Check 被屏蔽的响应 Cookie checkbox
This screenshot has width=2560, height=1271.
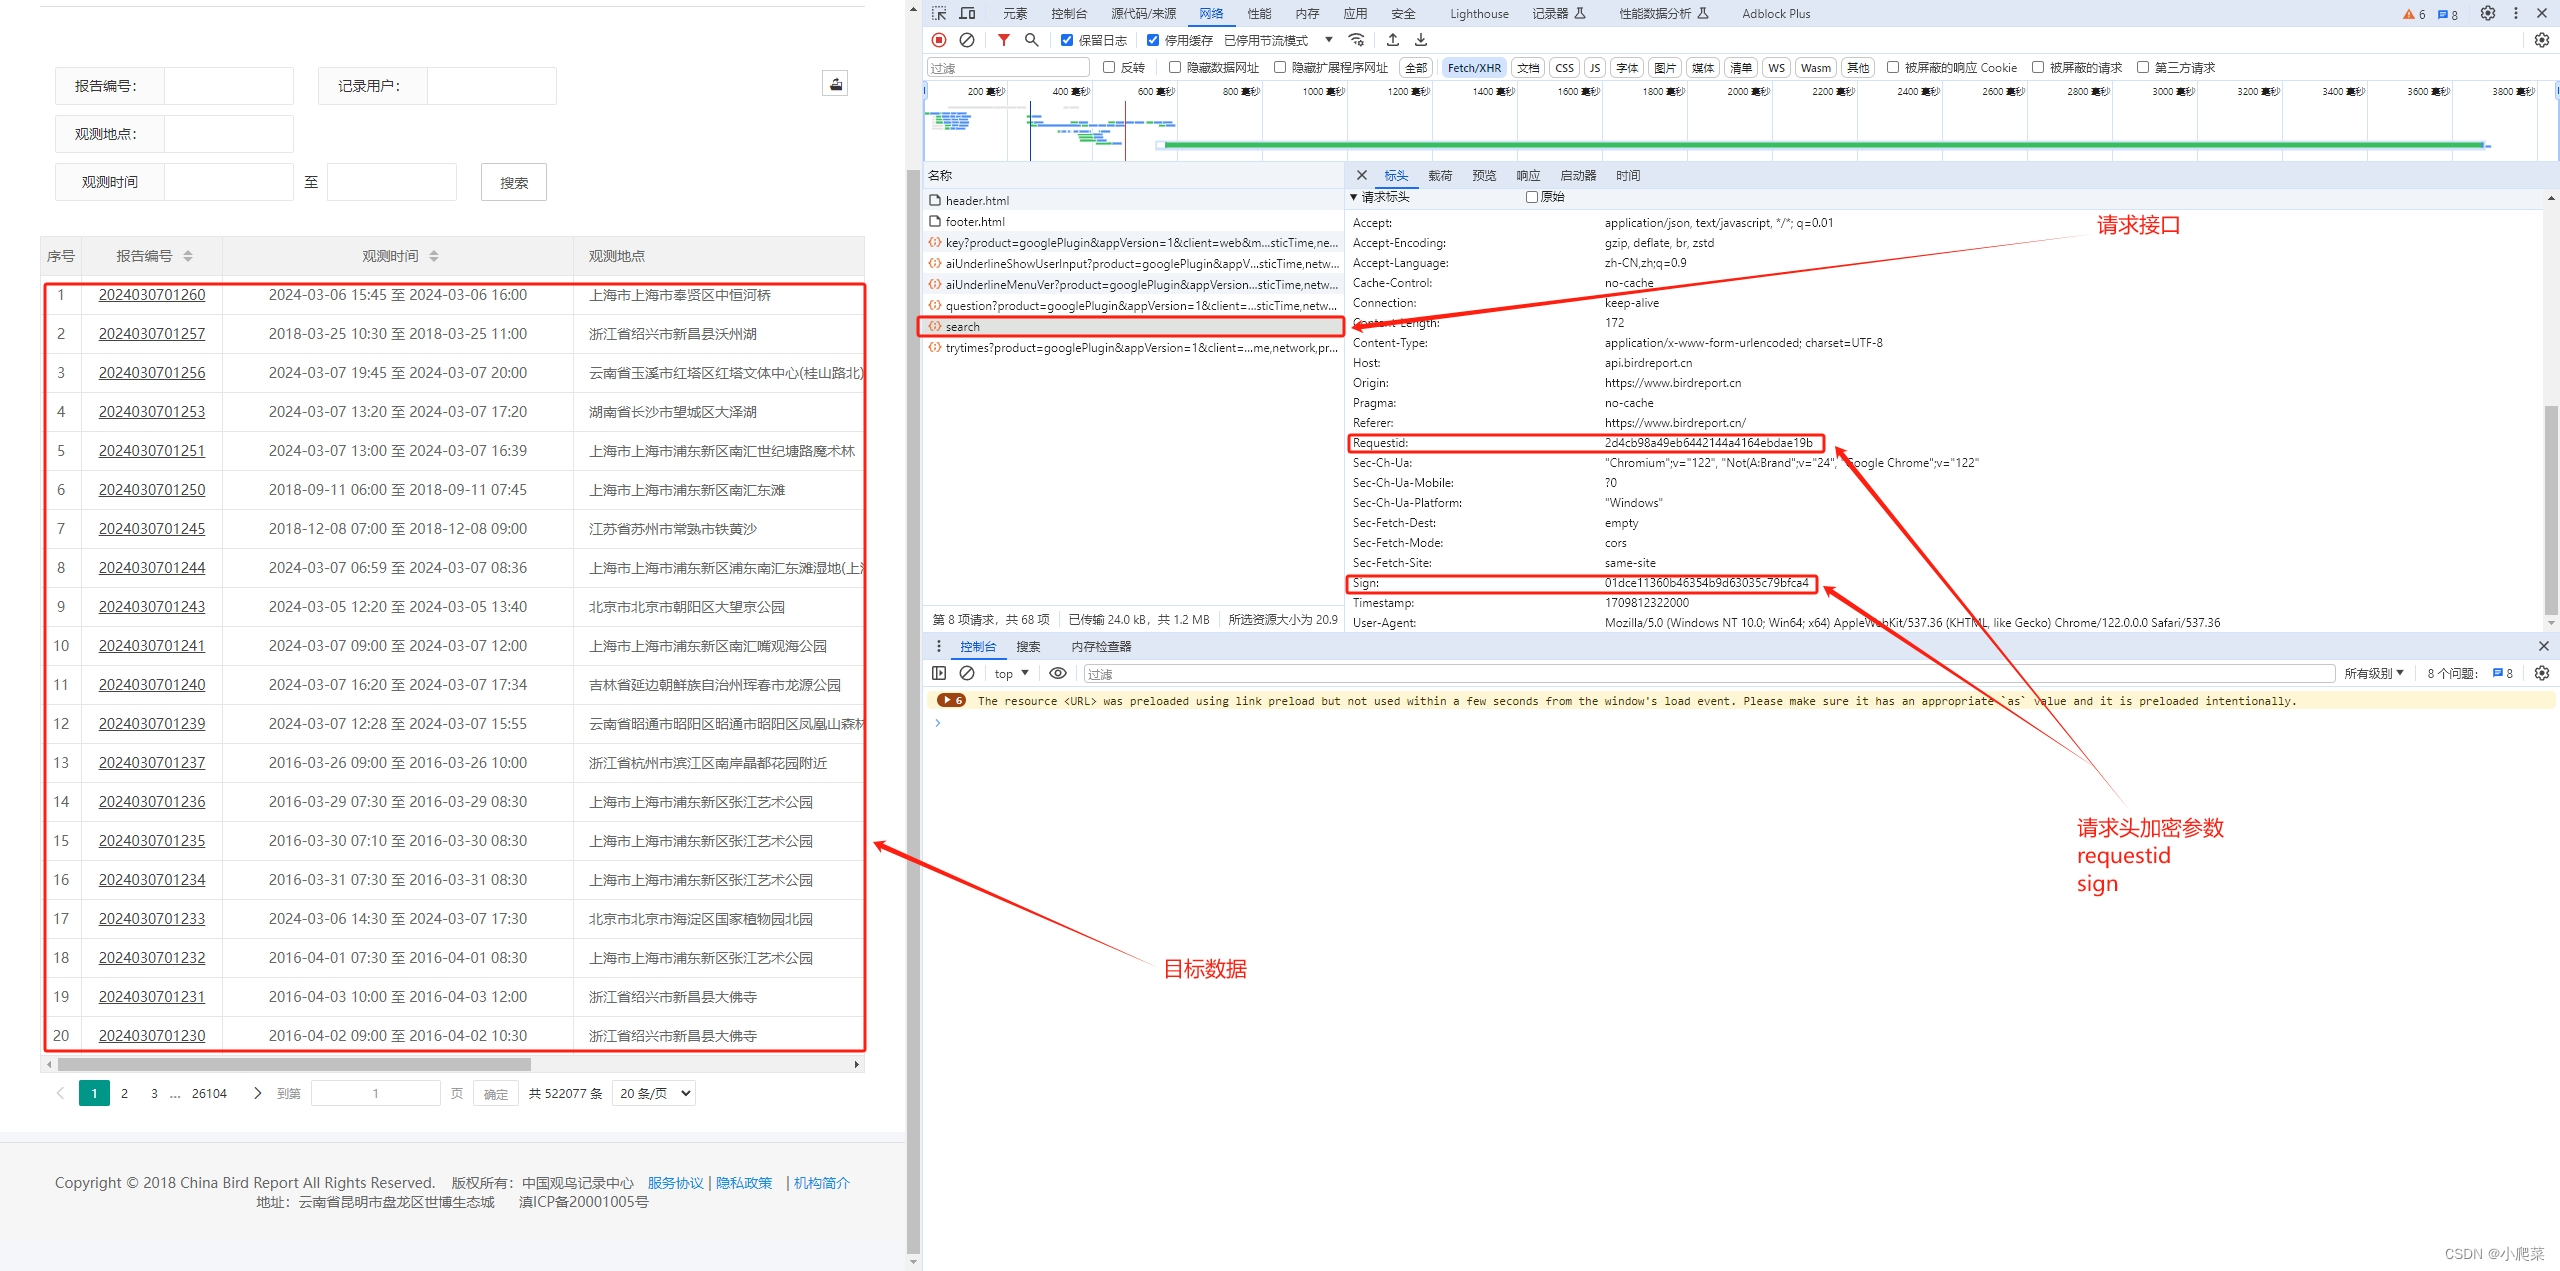coord(1893,67)
